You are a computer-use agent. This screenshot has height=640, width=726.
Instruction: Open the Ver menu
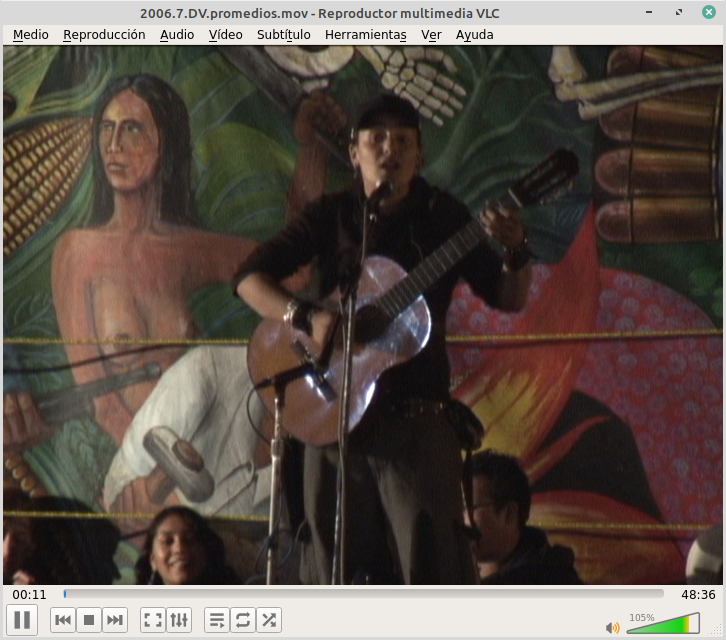pyautogui.click(x=431, y=35)
